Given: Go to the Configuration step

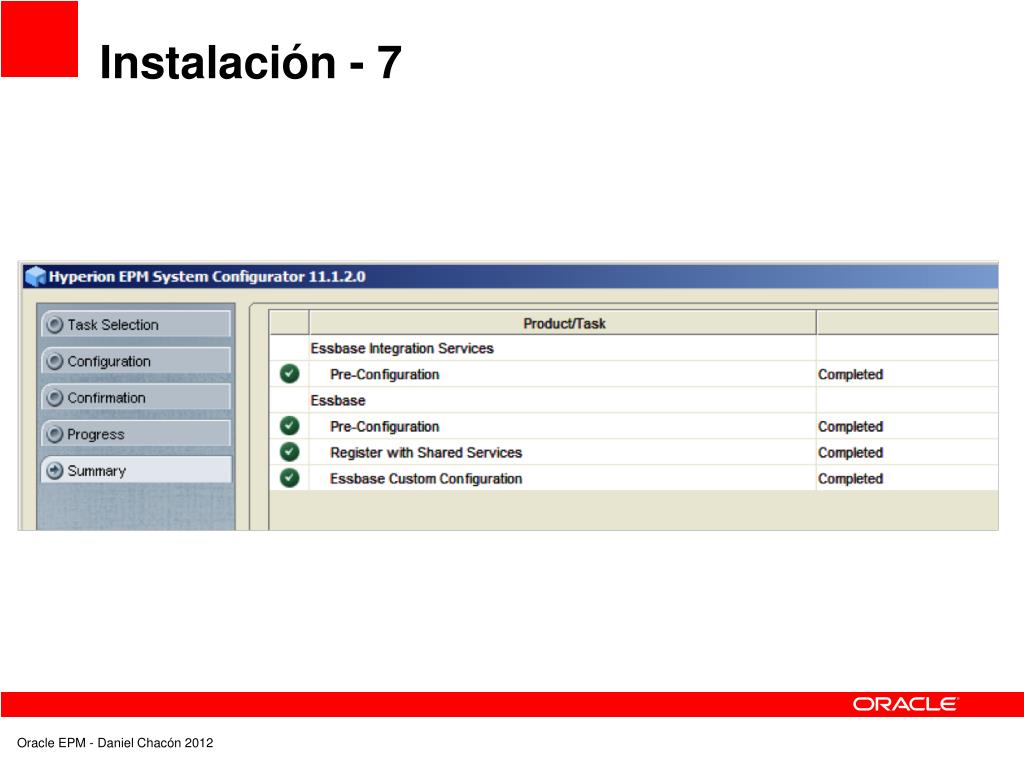Looking at the screenshot, I should point(136,361).
